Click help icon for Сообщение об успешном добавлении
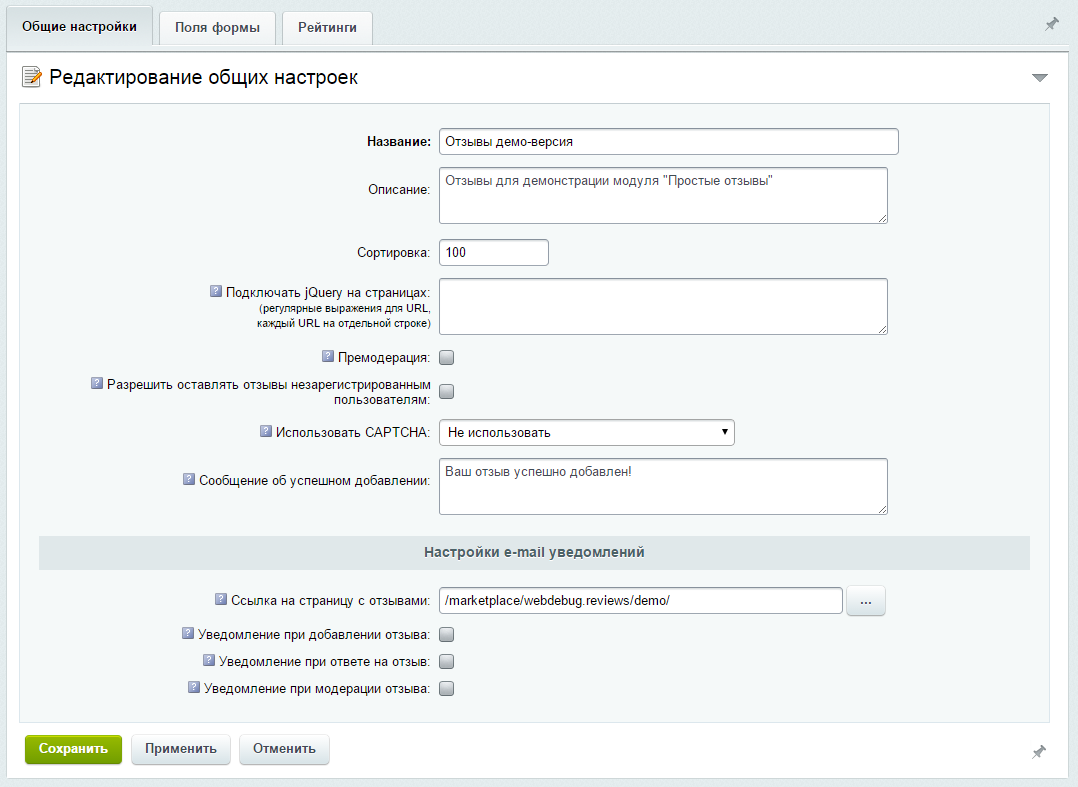This screenshot has width=1078, height=787. point(188,479)
